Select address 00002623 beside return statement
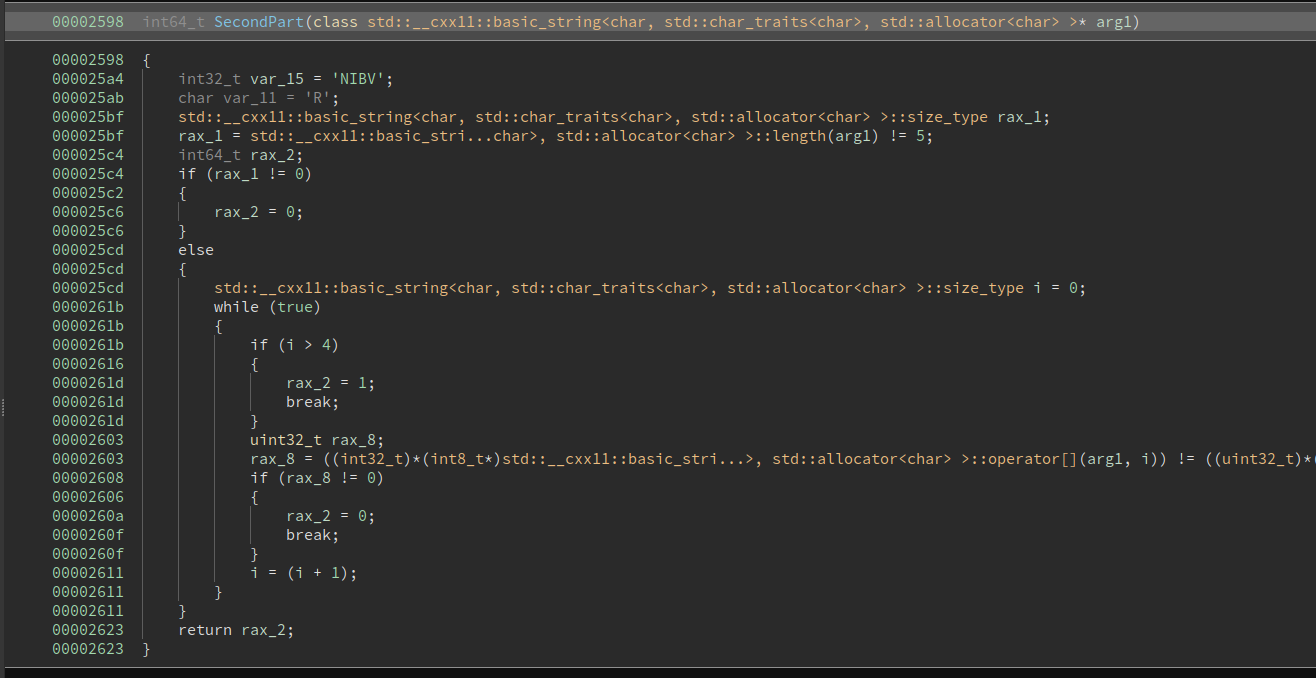Image resolution: width=1316 pixels, height=678 pixels. pyautogui.click(x=88, y=630)
